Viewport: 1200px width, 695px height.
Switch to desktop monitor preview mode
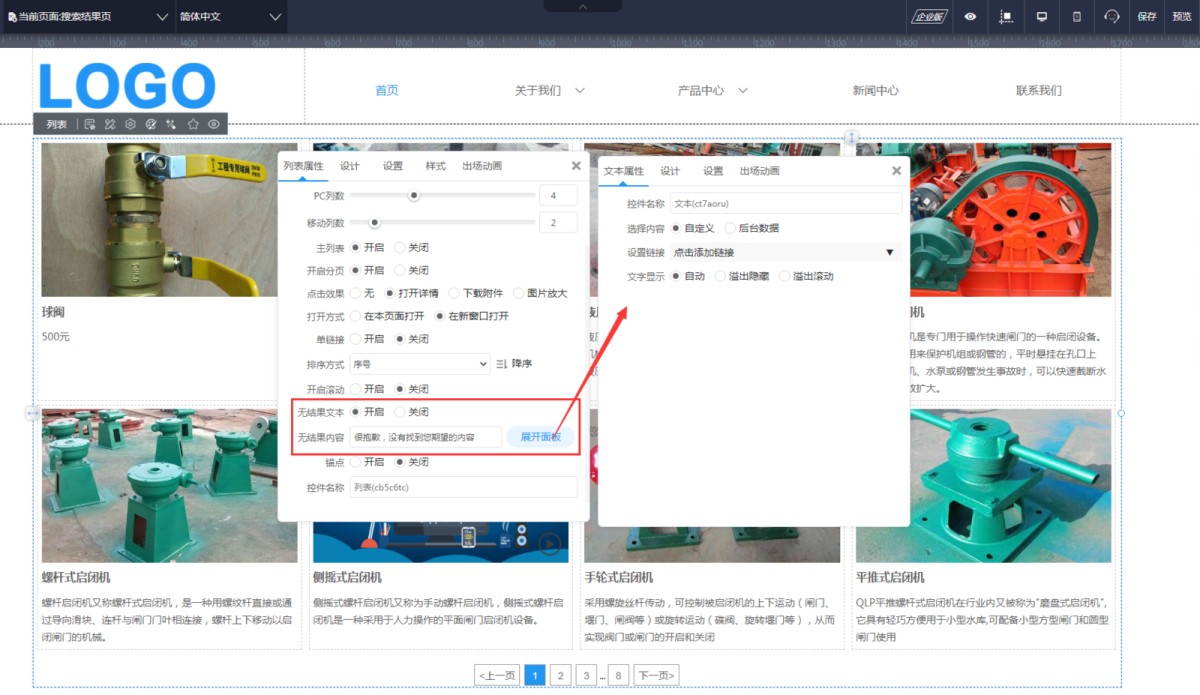pyautogui.click(x=1041, y=17)
